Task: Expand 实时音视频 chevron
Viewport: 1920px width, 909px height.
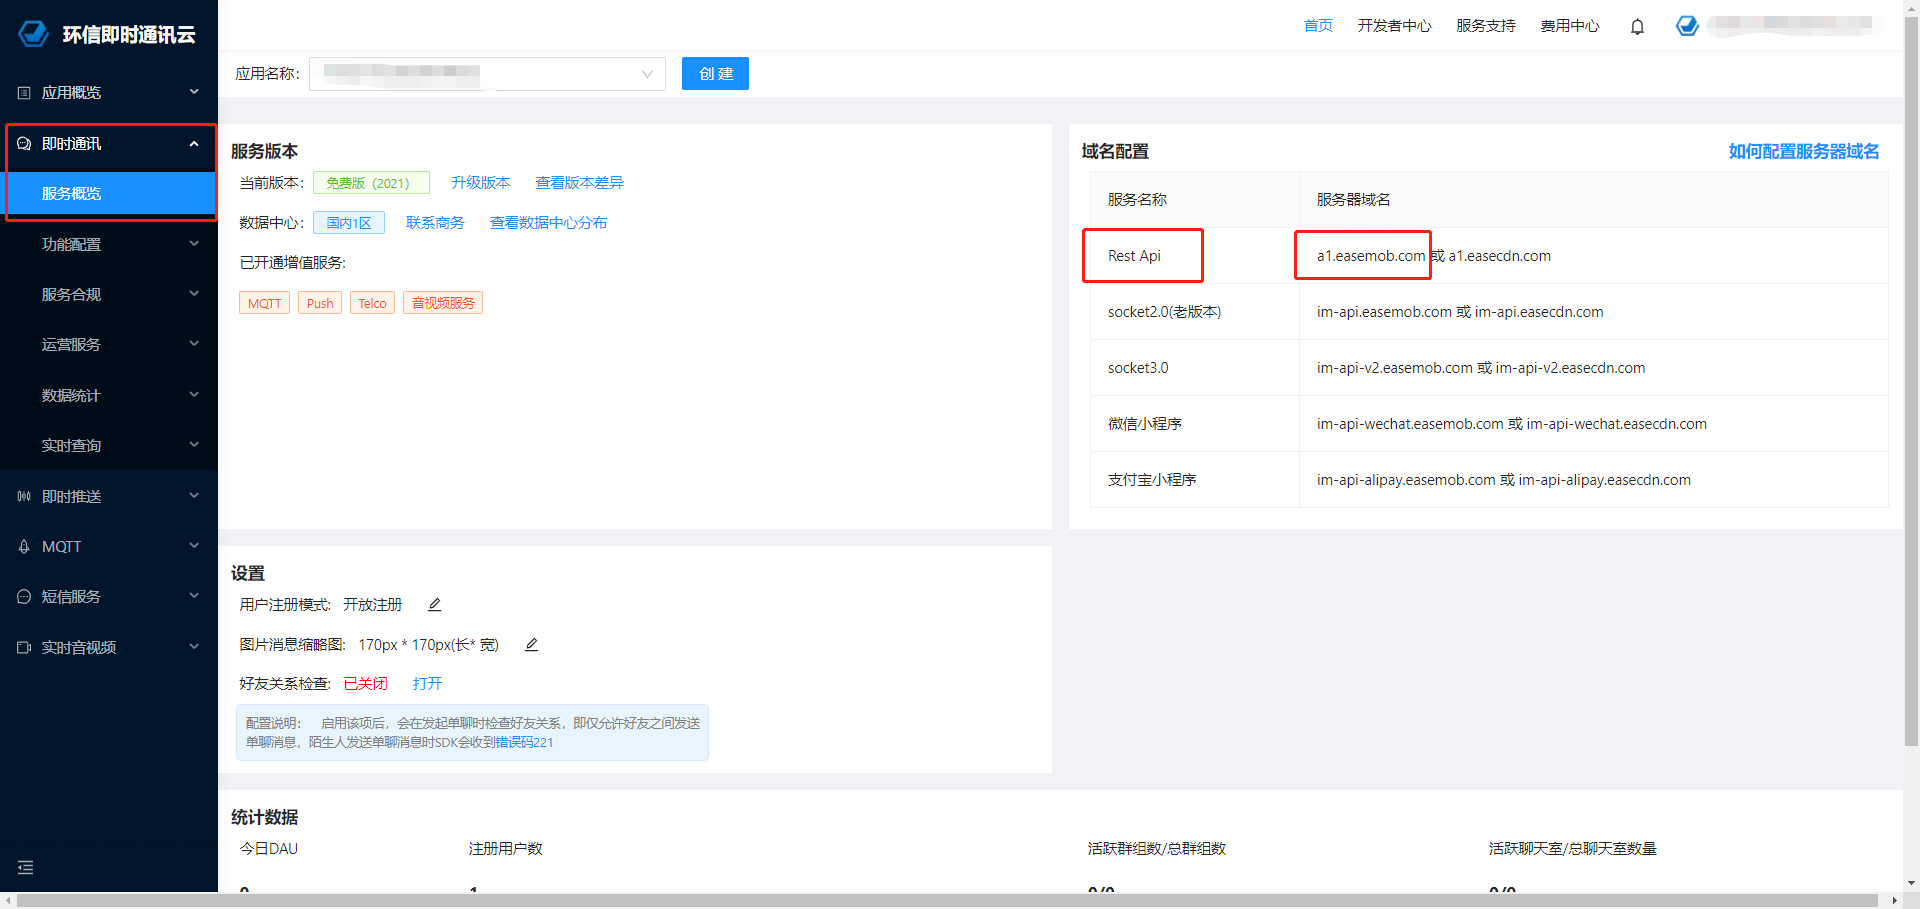Action: [194, 647]
